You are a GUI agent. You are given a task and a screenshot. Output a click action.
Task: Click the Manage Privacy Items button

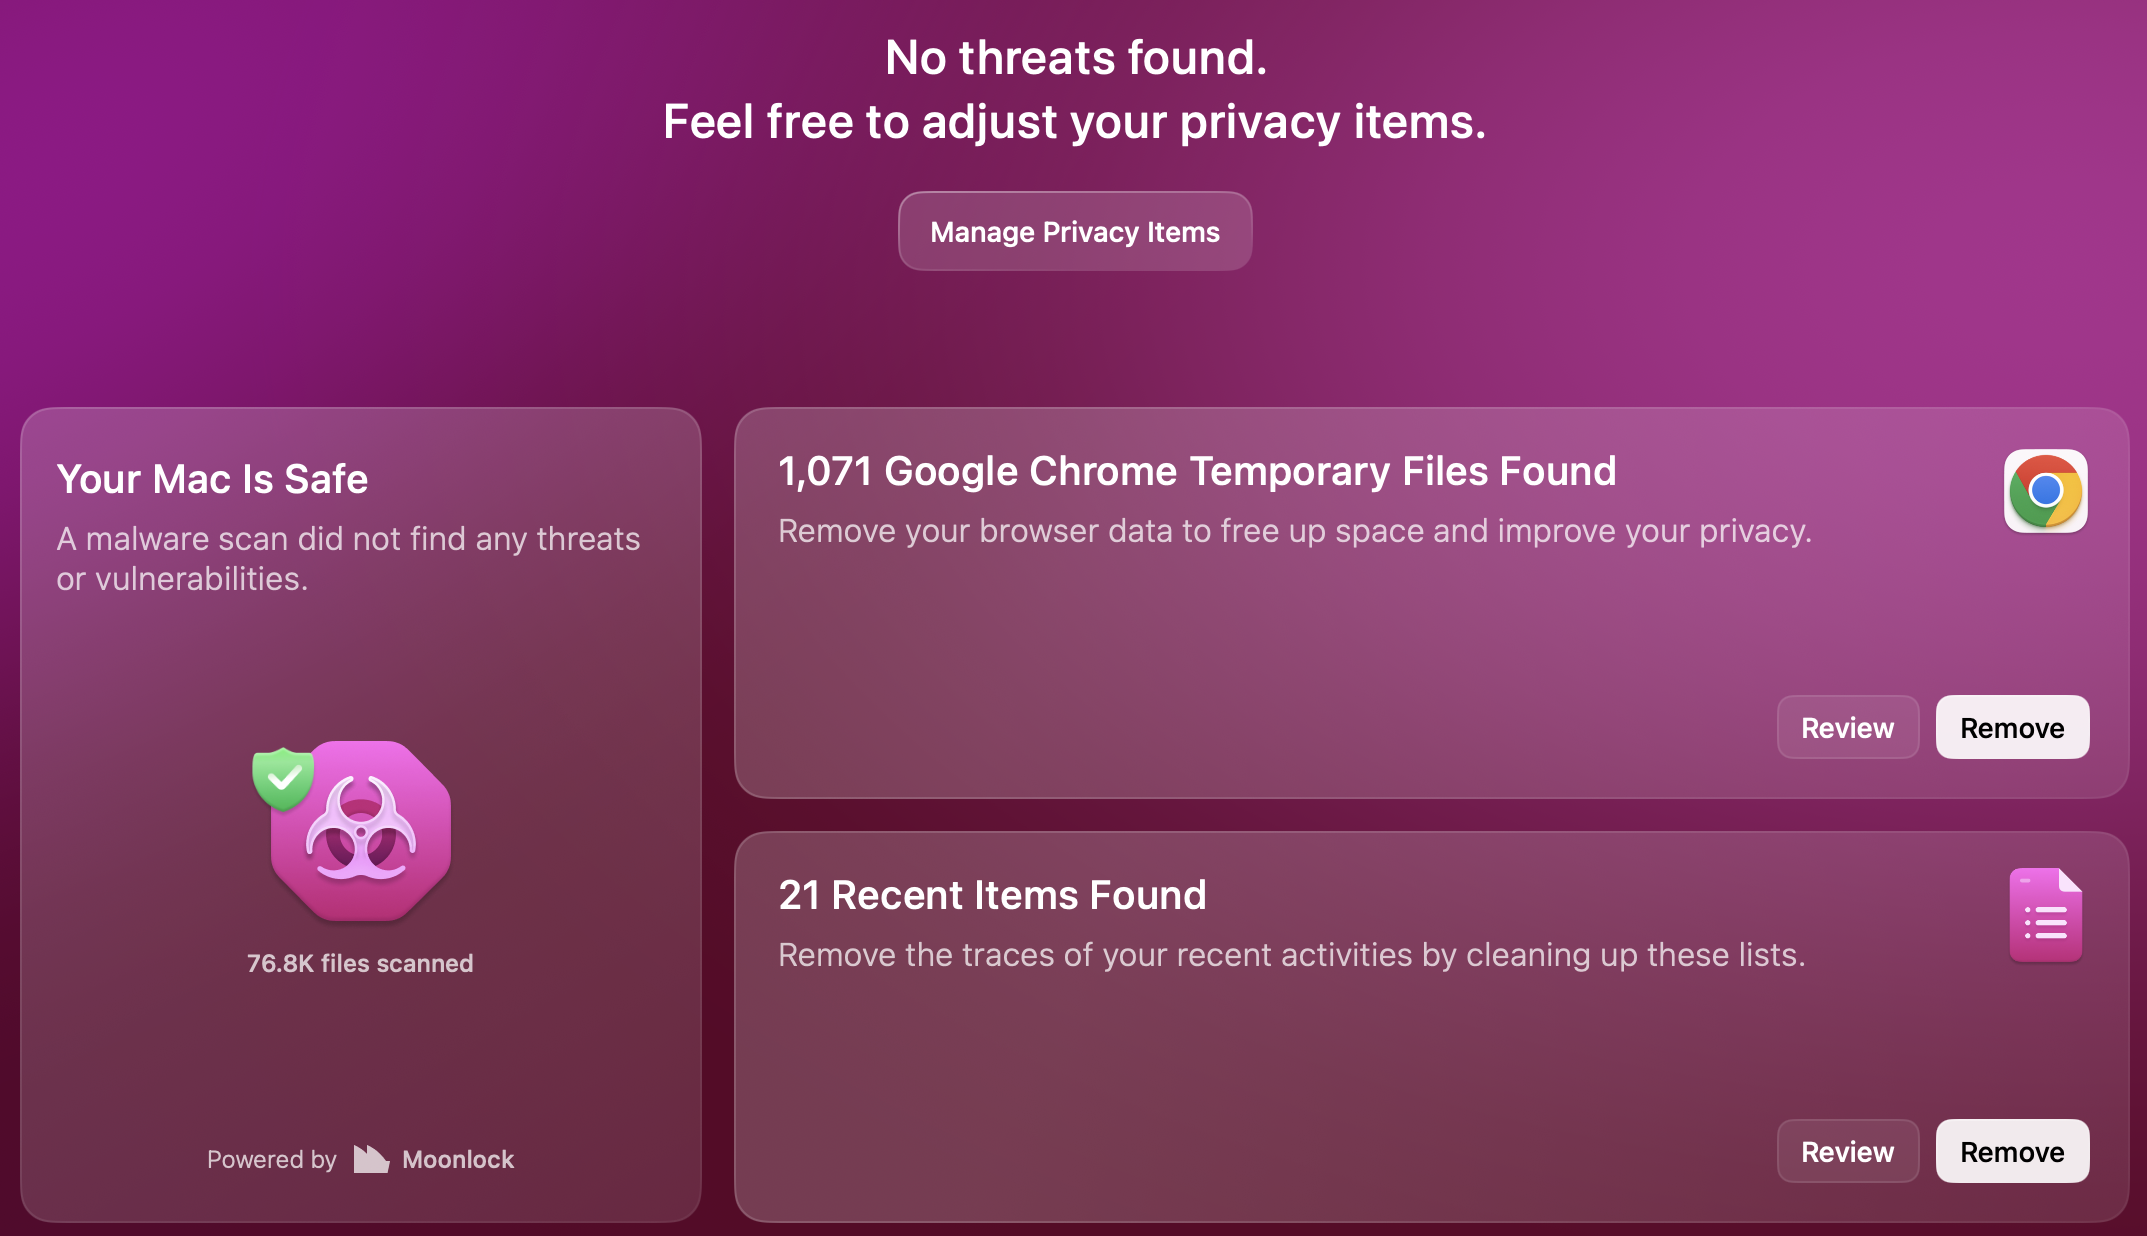pos(1075,232)
